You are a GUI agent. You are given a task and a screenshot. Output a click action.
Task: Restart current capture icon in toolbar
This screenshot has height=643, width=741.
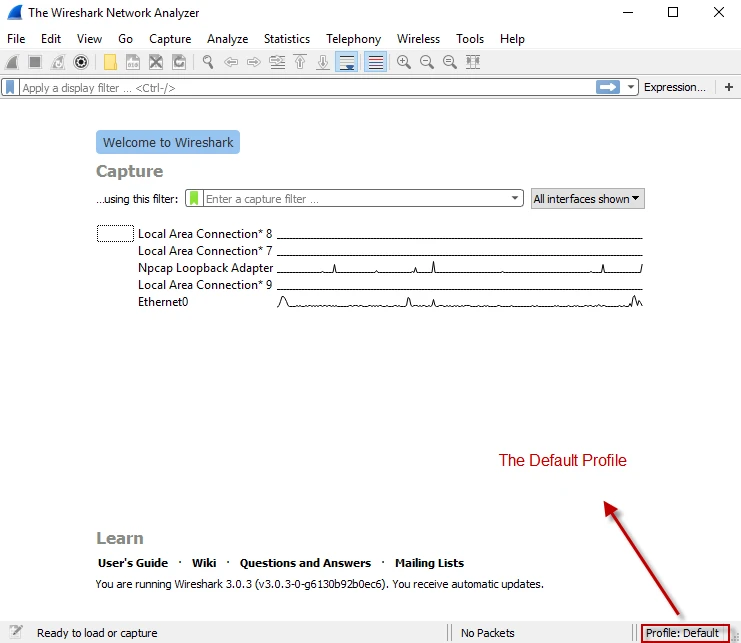[x=58, y=62]
